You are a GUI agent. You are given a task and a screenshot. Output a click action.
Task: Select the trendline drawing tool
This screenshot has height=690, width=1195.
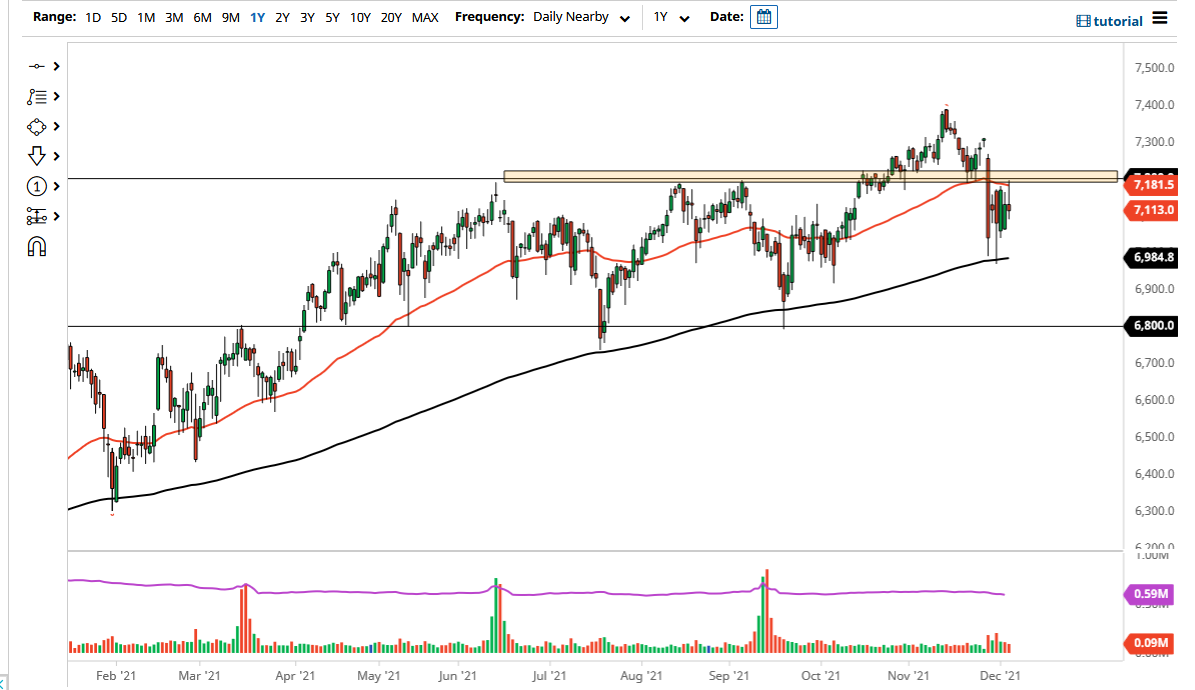tap(38, 66)
